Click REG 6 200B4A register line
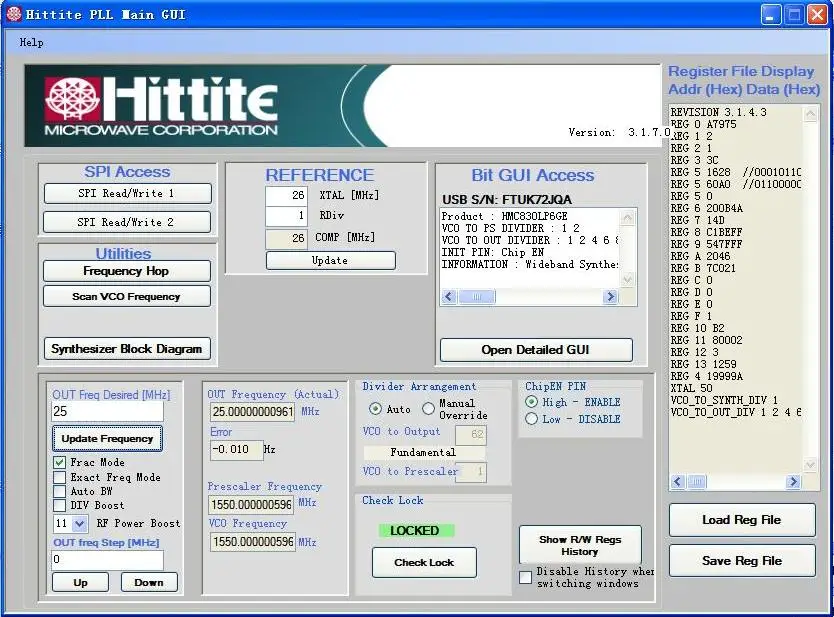Image resolution: width=834 pixels, height=617 pixels. 707,209
